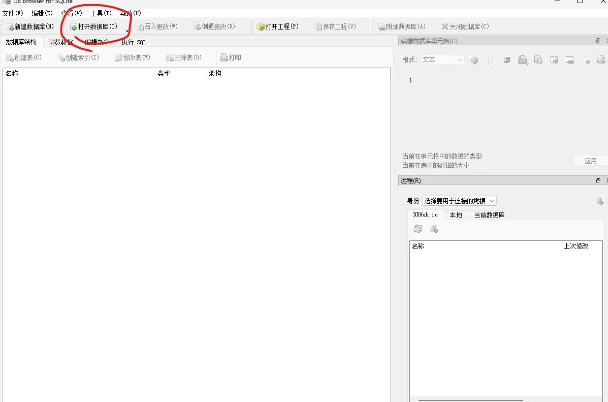The height and width of the screenshot is (402, 608).
Task: Click the refresh icon under the DBHub.io tab
Action: point(418,229)
